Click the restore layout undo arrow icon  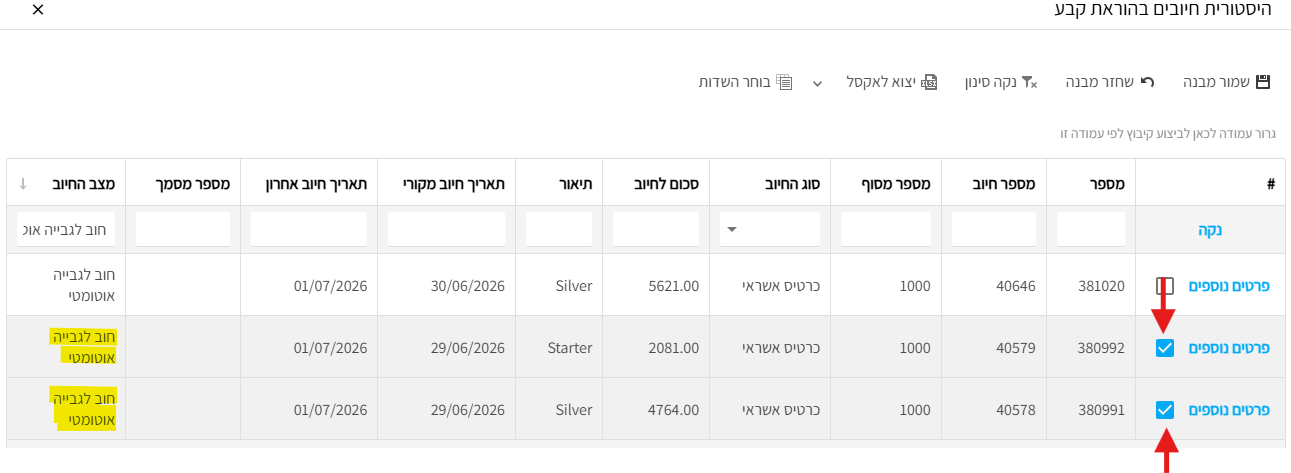tap(1147, 82)
